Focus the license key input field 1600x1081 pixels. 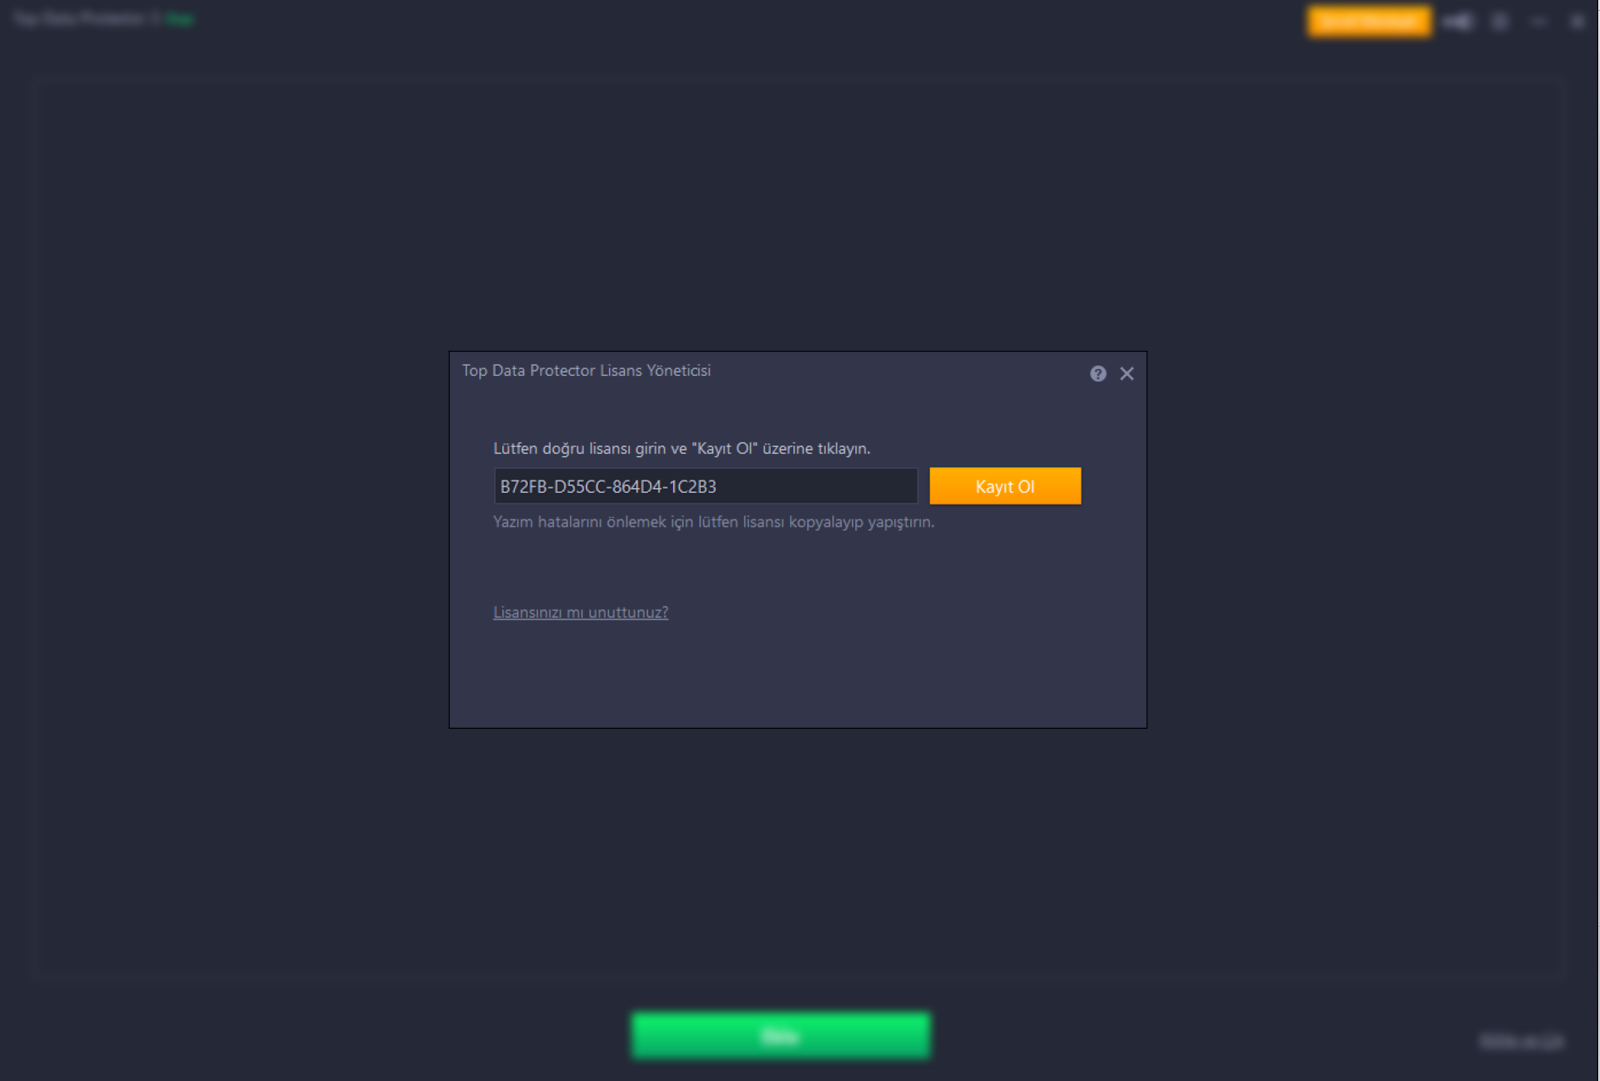click(706, 486)
